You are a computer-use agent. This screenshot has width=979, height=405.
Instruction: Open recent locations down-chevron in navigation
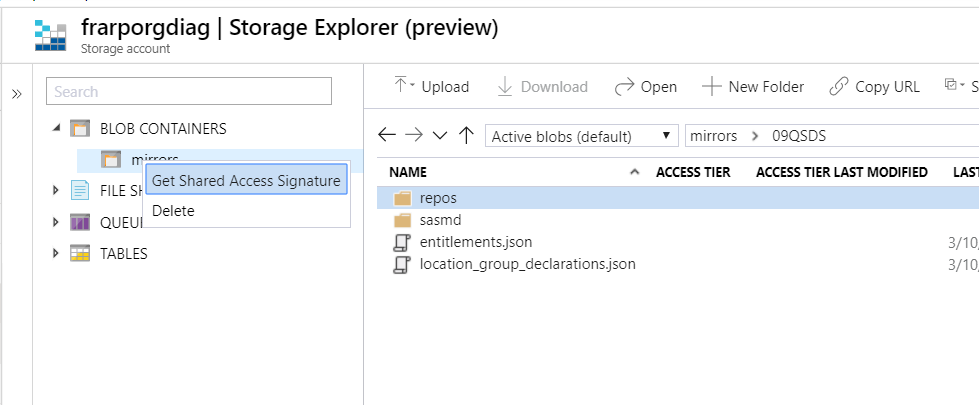tap(439, 136)
